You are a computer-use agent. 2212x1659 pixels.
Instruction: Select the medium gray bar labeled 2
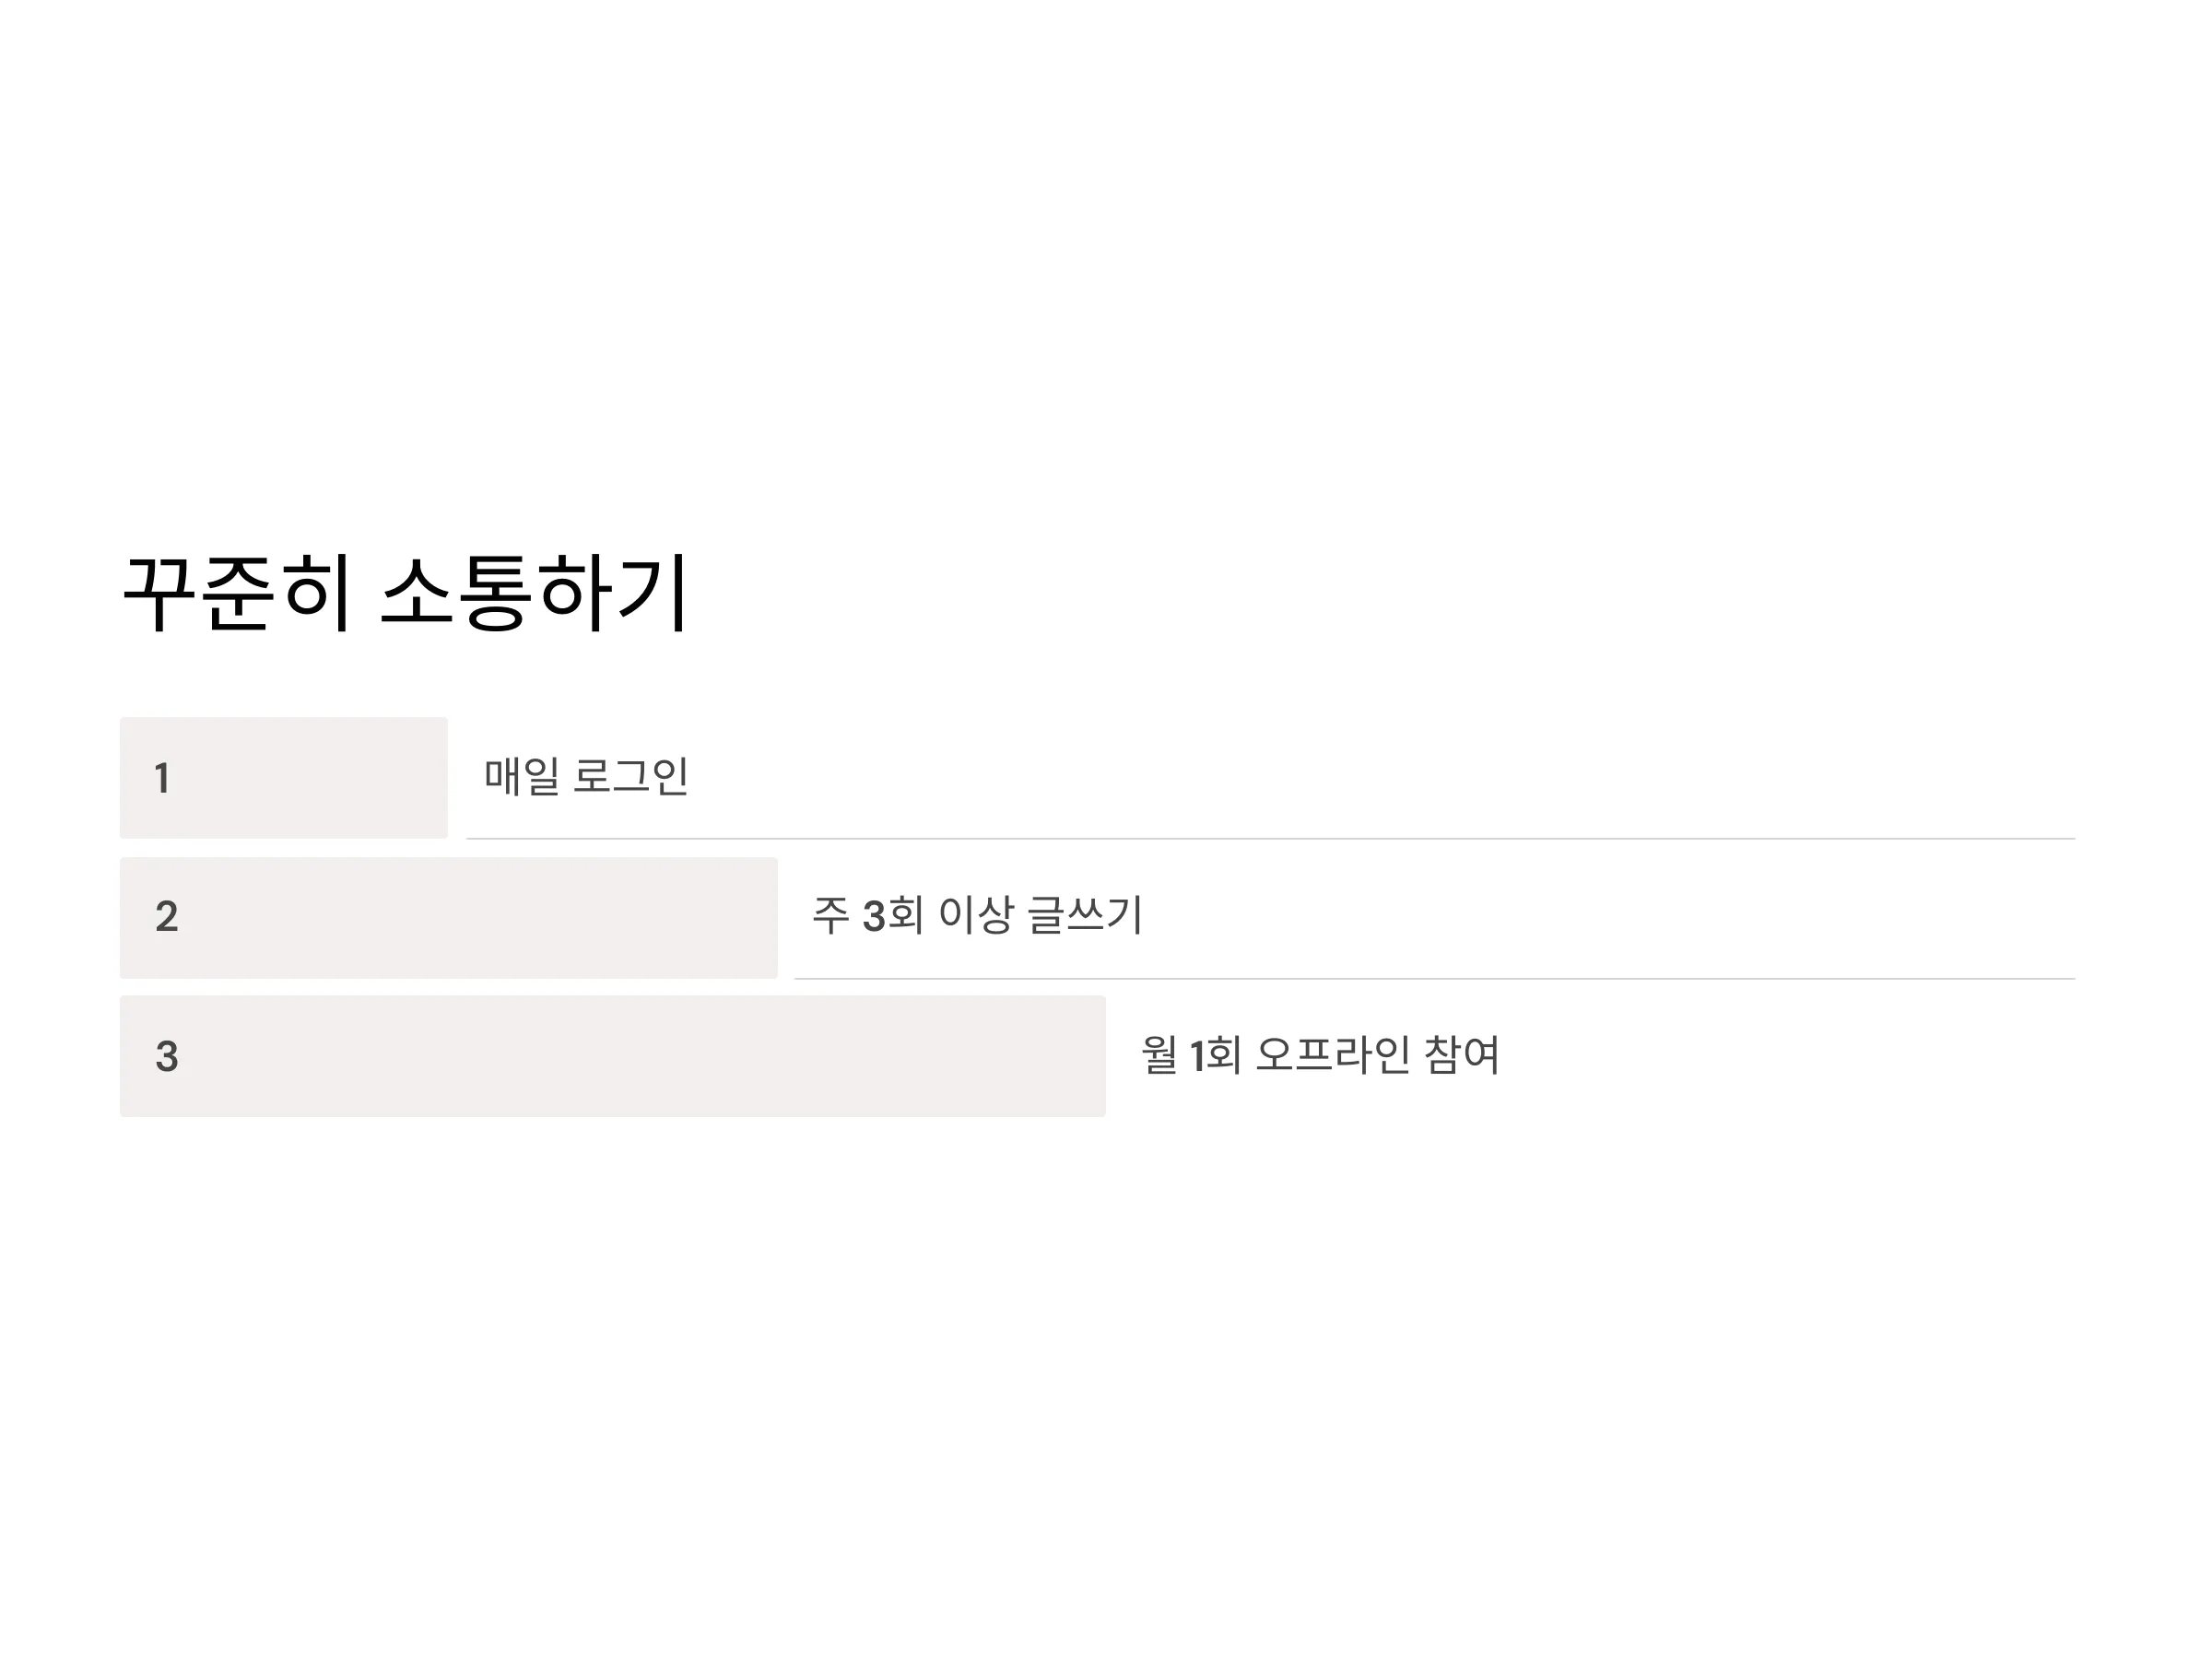pos(449,918)
